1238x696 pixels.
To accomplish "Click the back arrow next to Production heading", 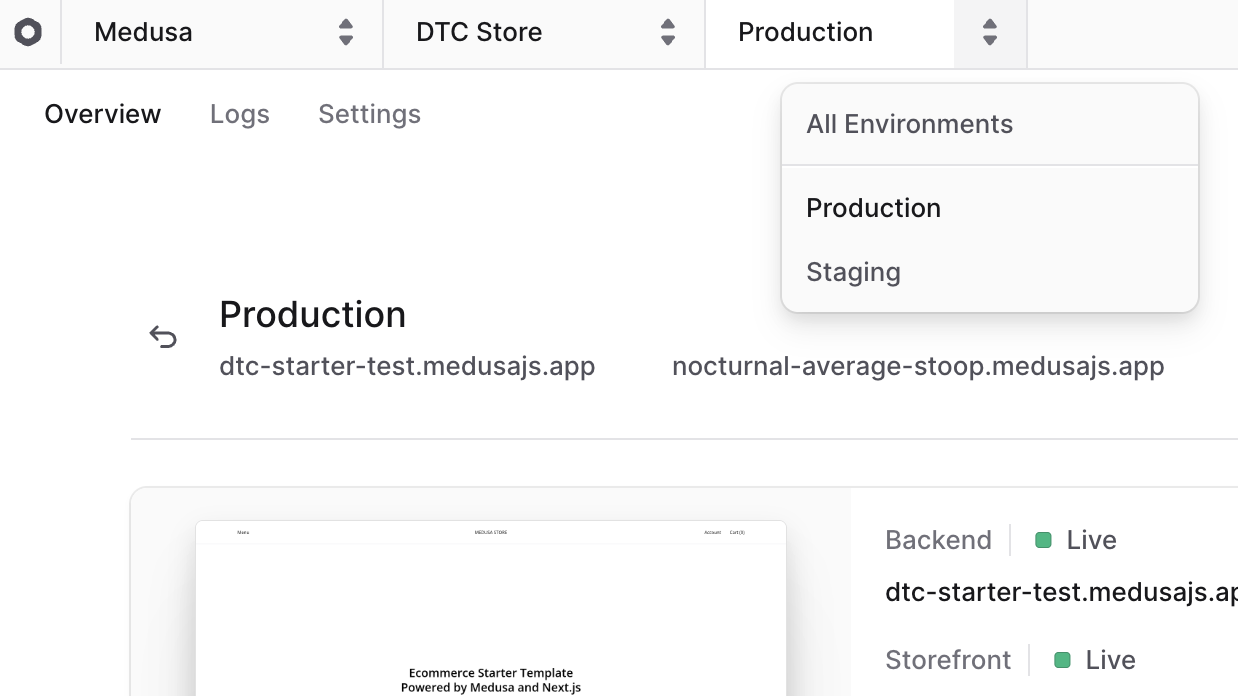I will click(x=163, y=336).
